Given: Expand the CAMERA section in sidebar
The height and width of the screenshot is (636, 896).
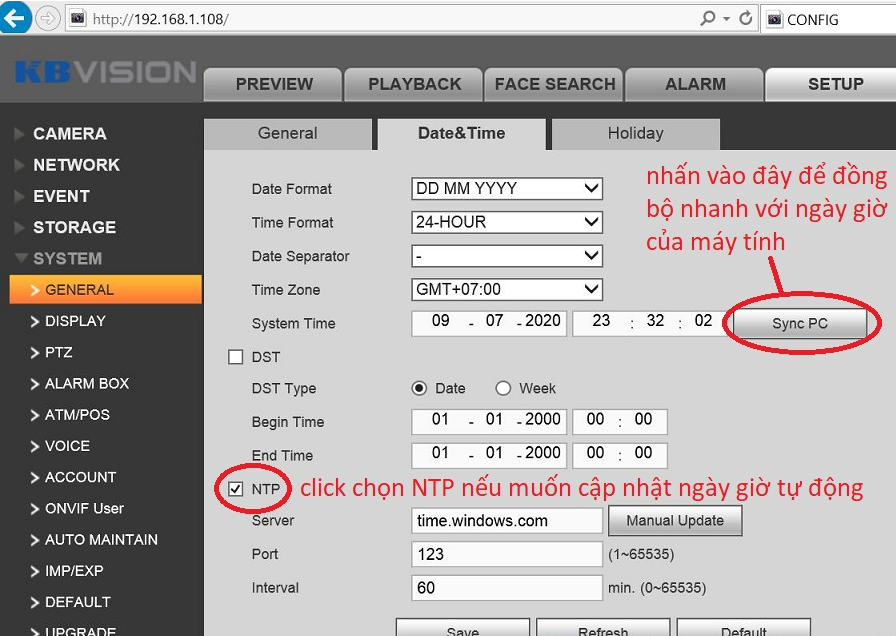Looking at the screenshot, I should click(69, 134).
